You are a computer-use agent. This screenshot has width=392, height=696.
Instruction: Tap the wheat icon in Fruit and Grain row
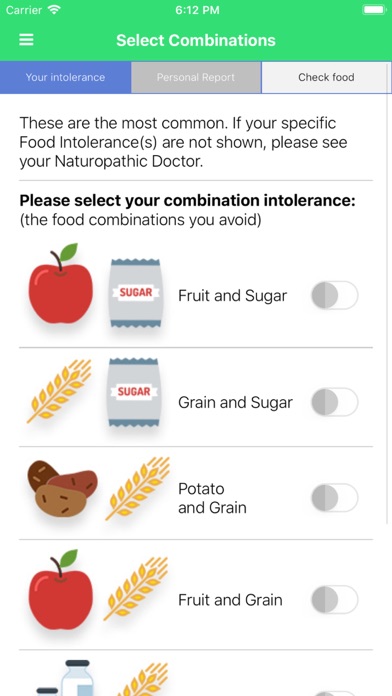(137, 588)
